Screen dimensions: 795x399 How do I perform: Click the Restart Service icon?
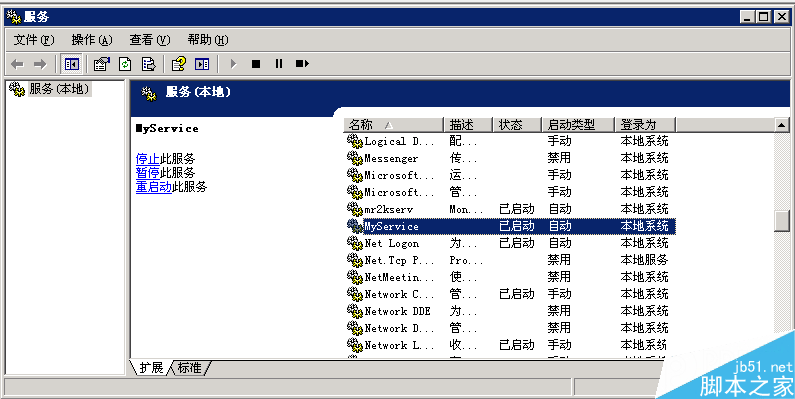point(303,64)
